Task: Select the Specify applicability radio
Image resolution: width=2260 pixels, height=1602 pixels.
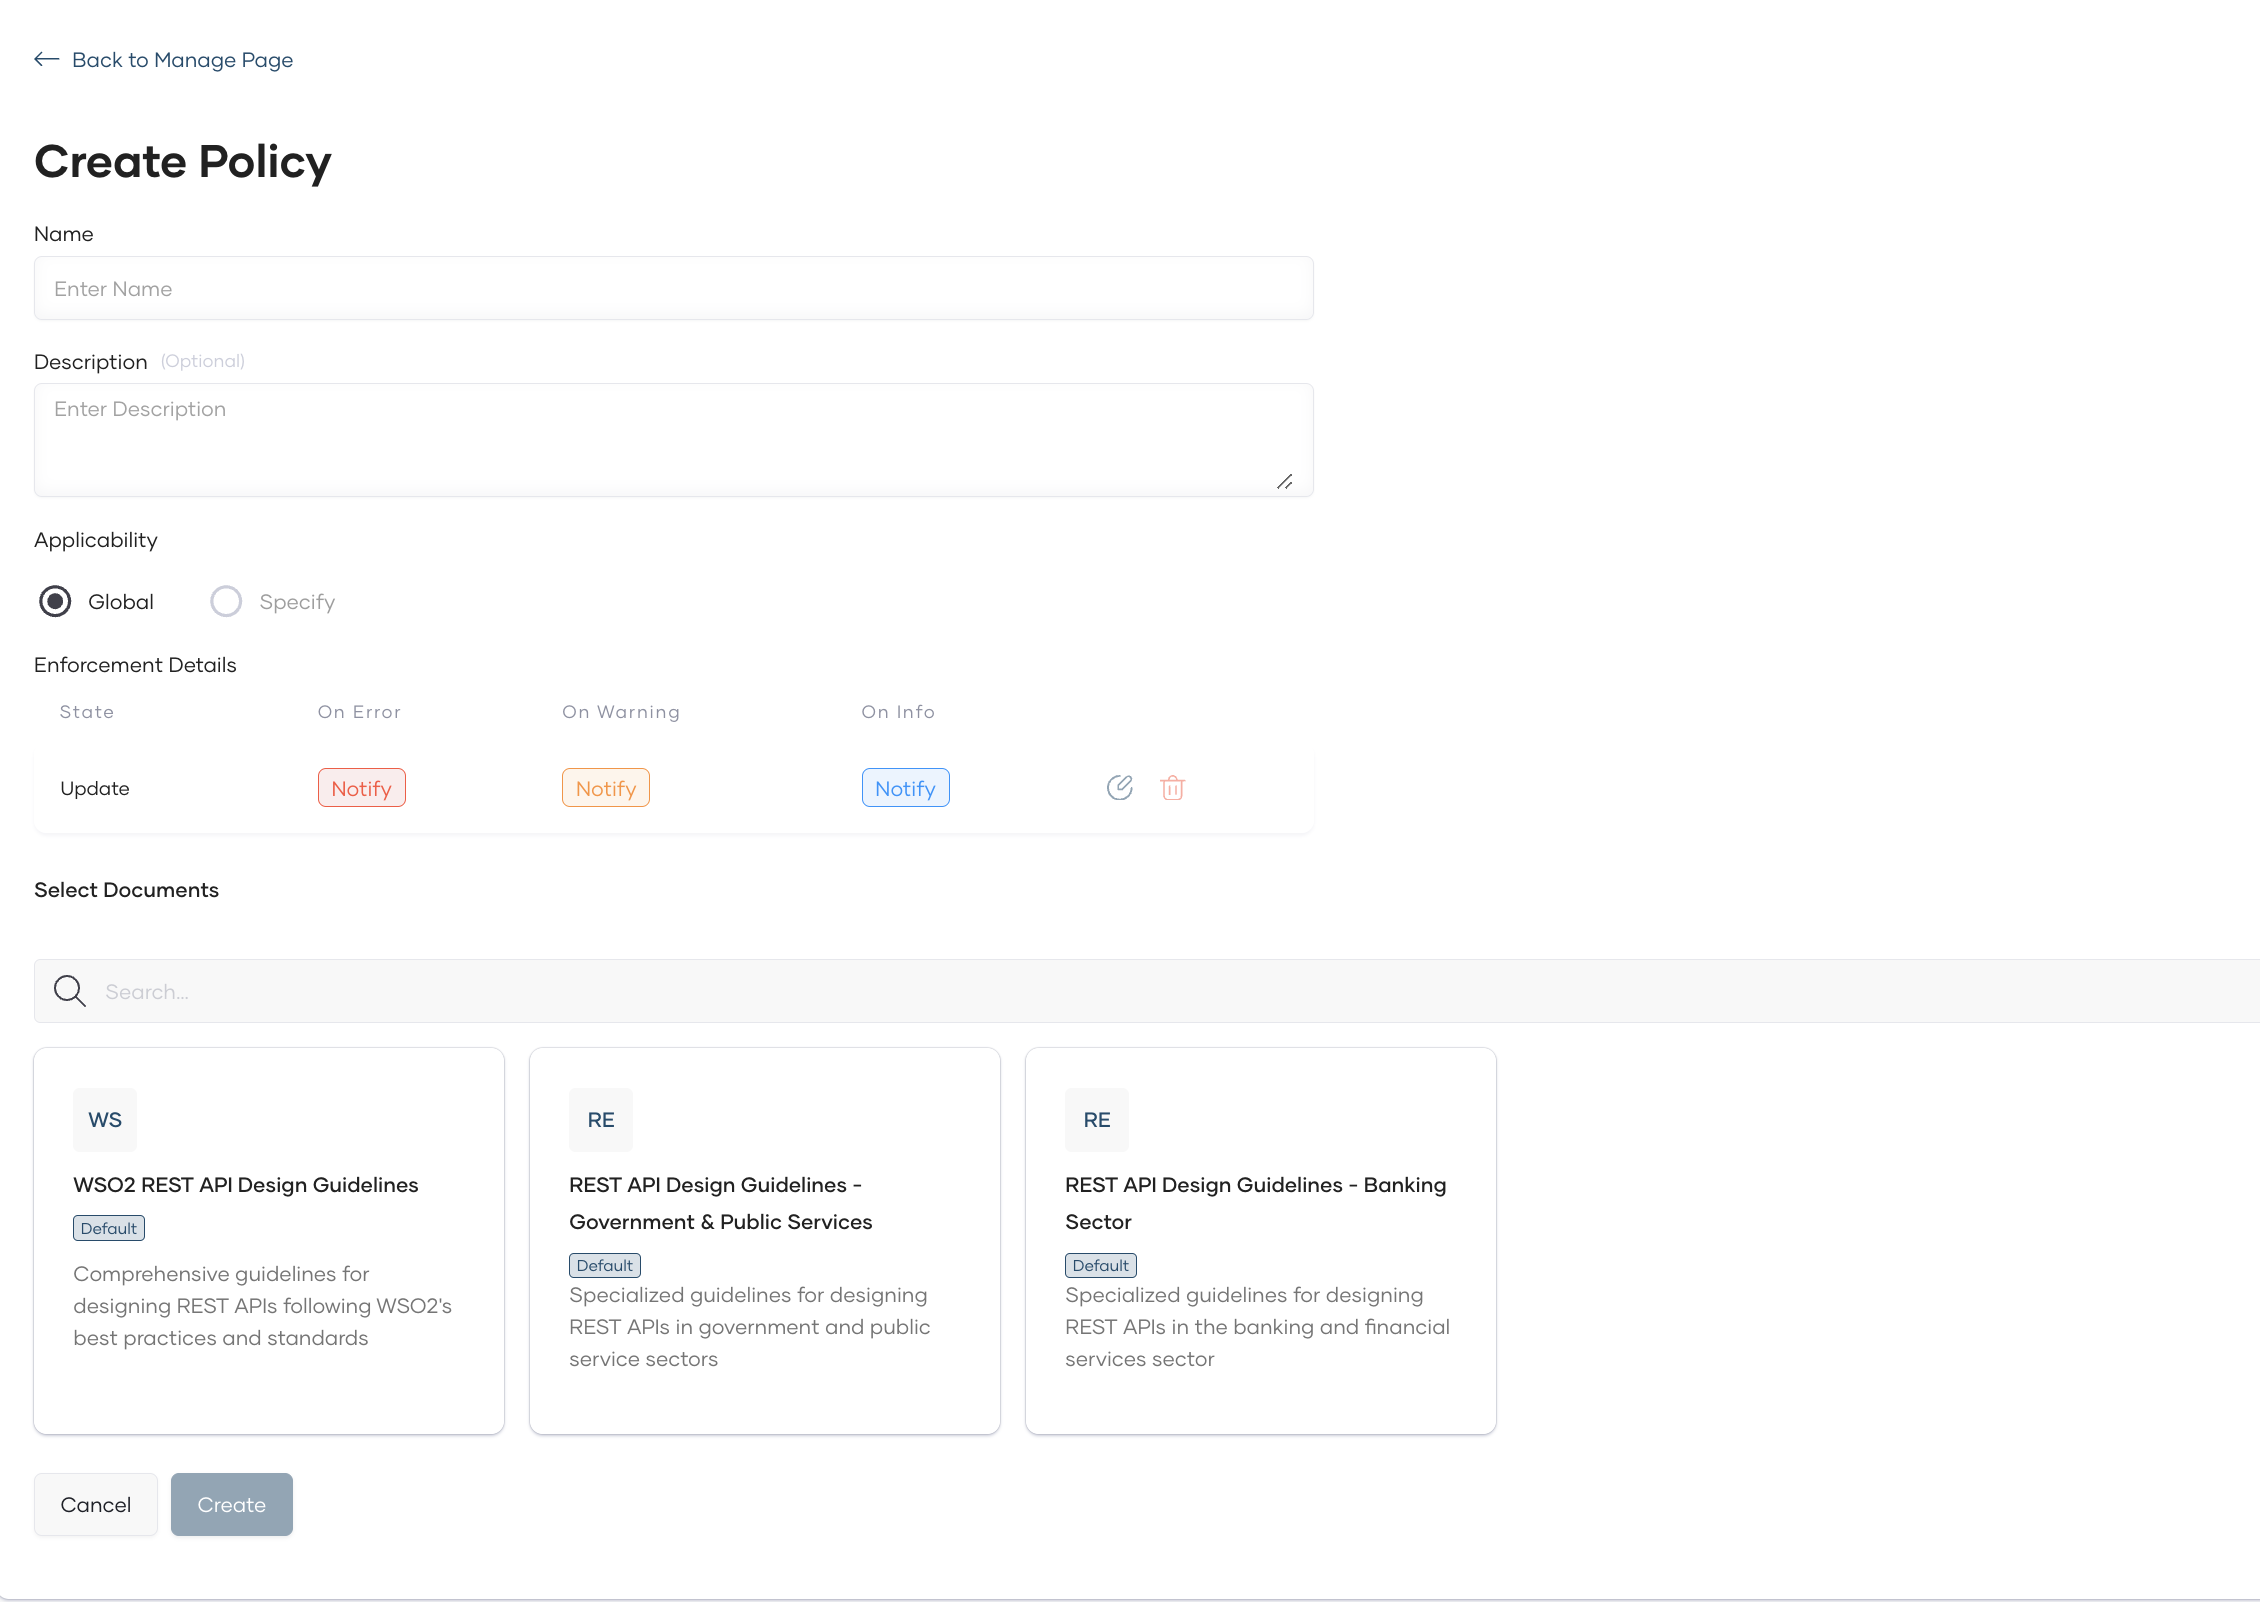Action: 226,602
